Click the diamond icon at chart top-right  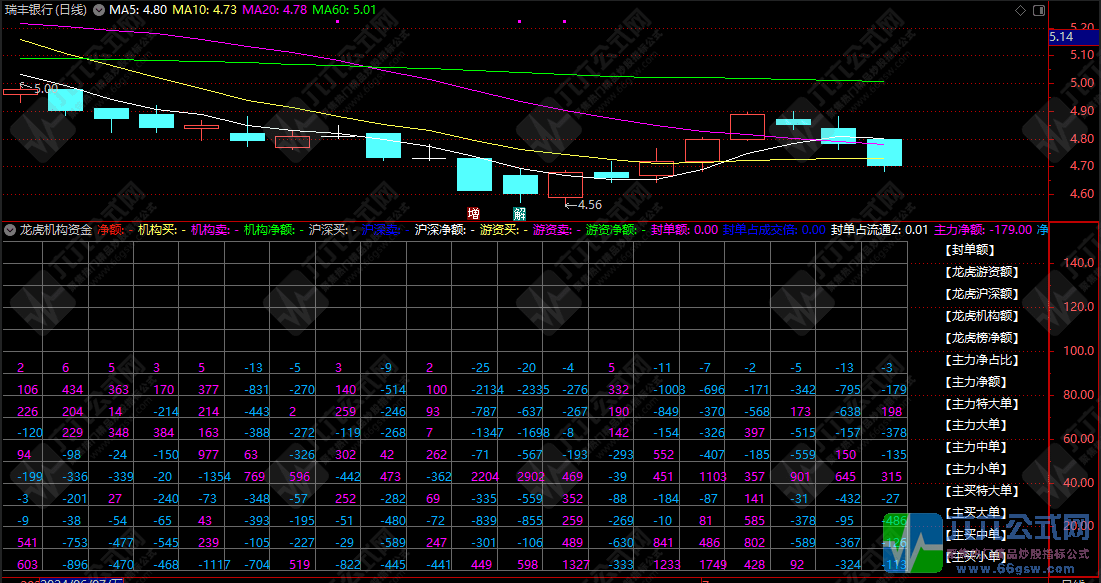point(1020,9)
